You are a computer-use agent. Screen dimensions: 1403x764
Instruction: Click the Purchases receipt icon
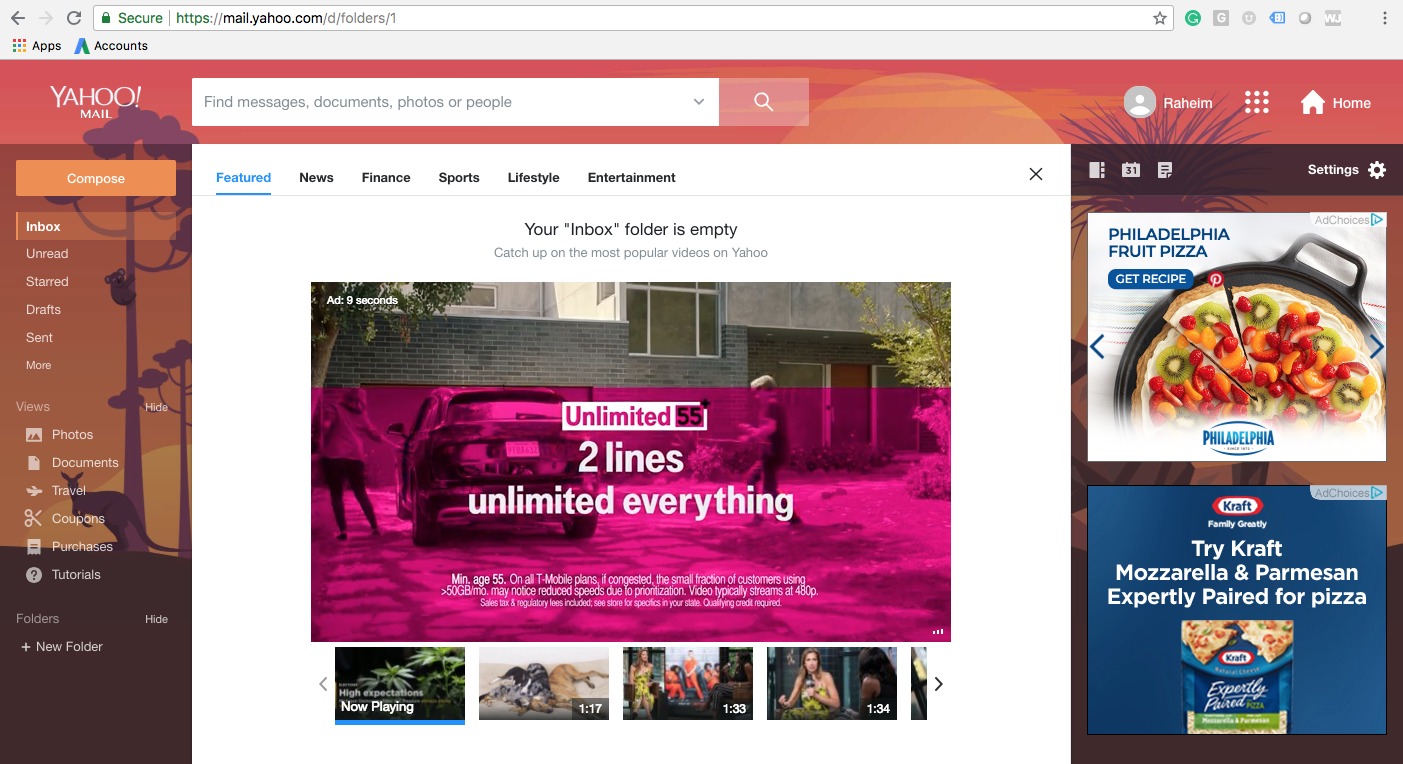pos(34,547)
